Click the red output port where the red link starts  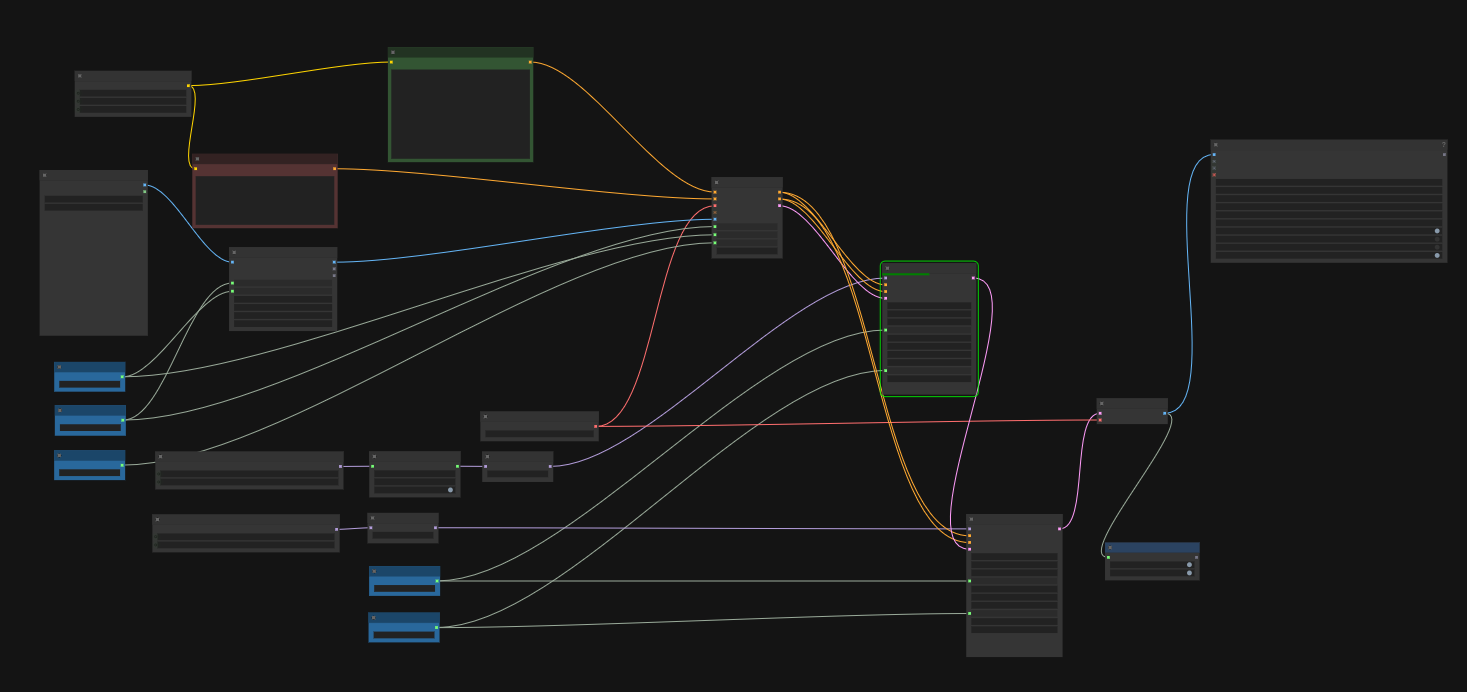click(x=595, y=427)
